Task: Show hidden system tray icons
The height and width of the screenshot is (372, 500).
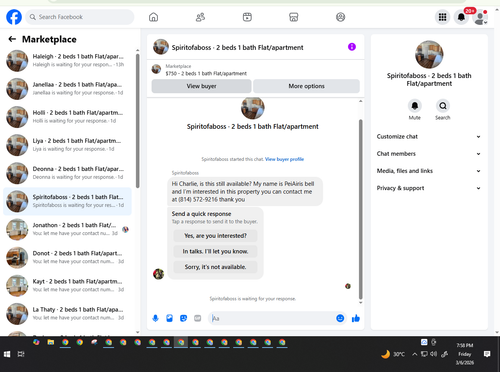Action: (x=414, y=354)
